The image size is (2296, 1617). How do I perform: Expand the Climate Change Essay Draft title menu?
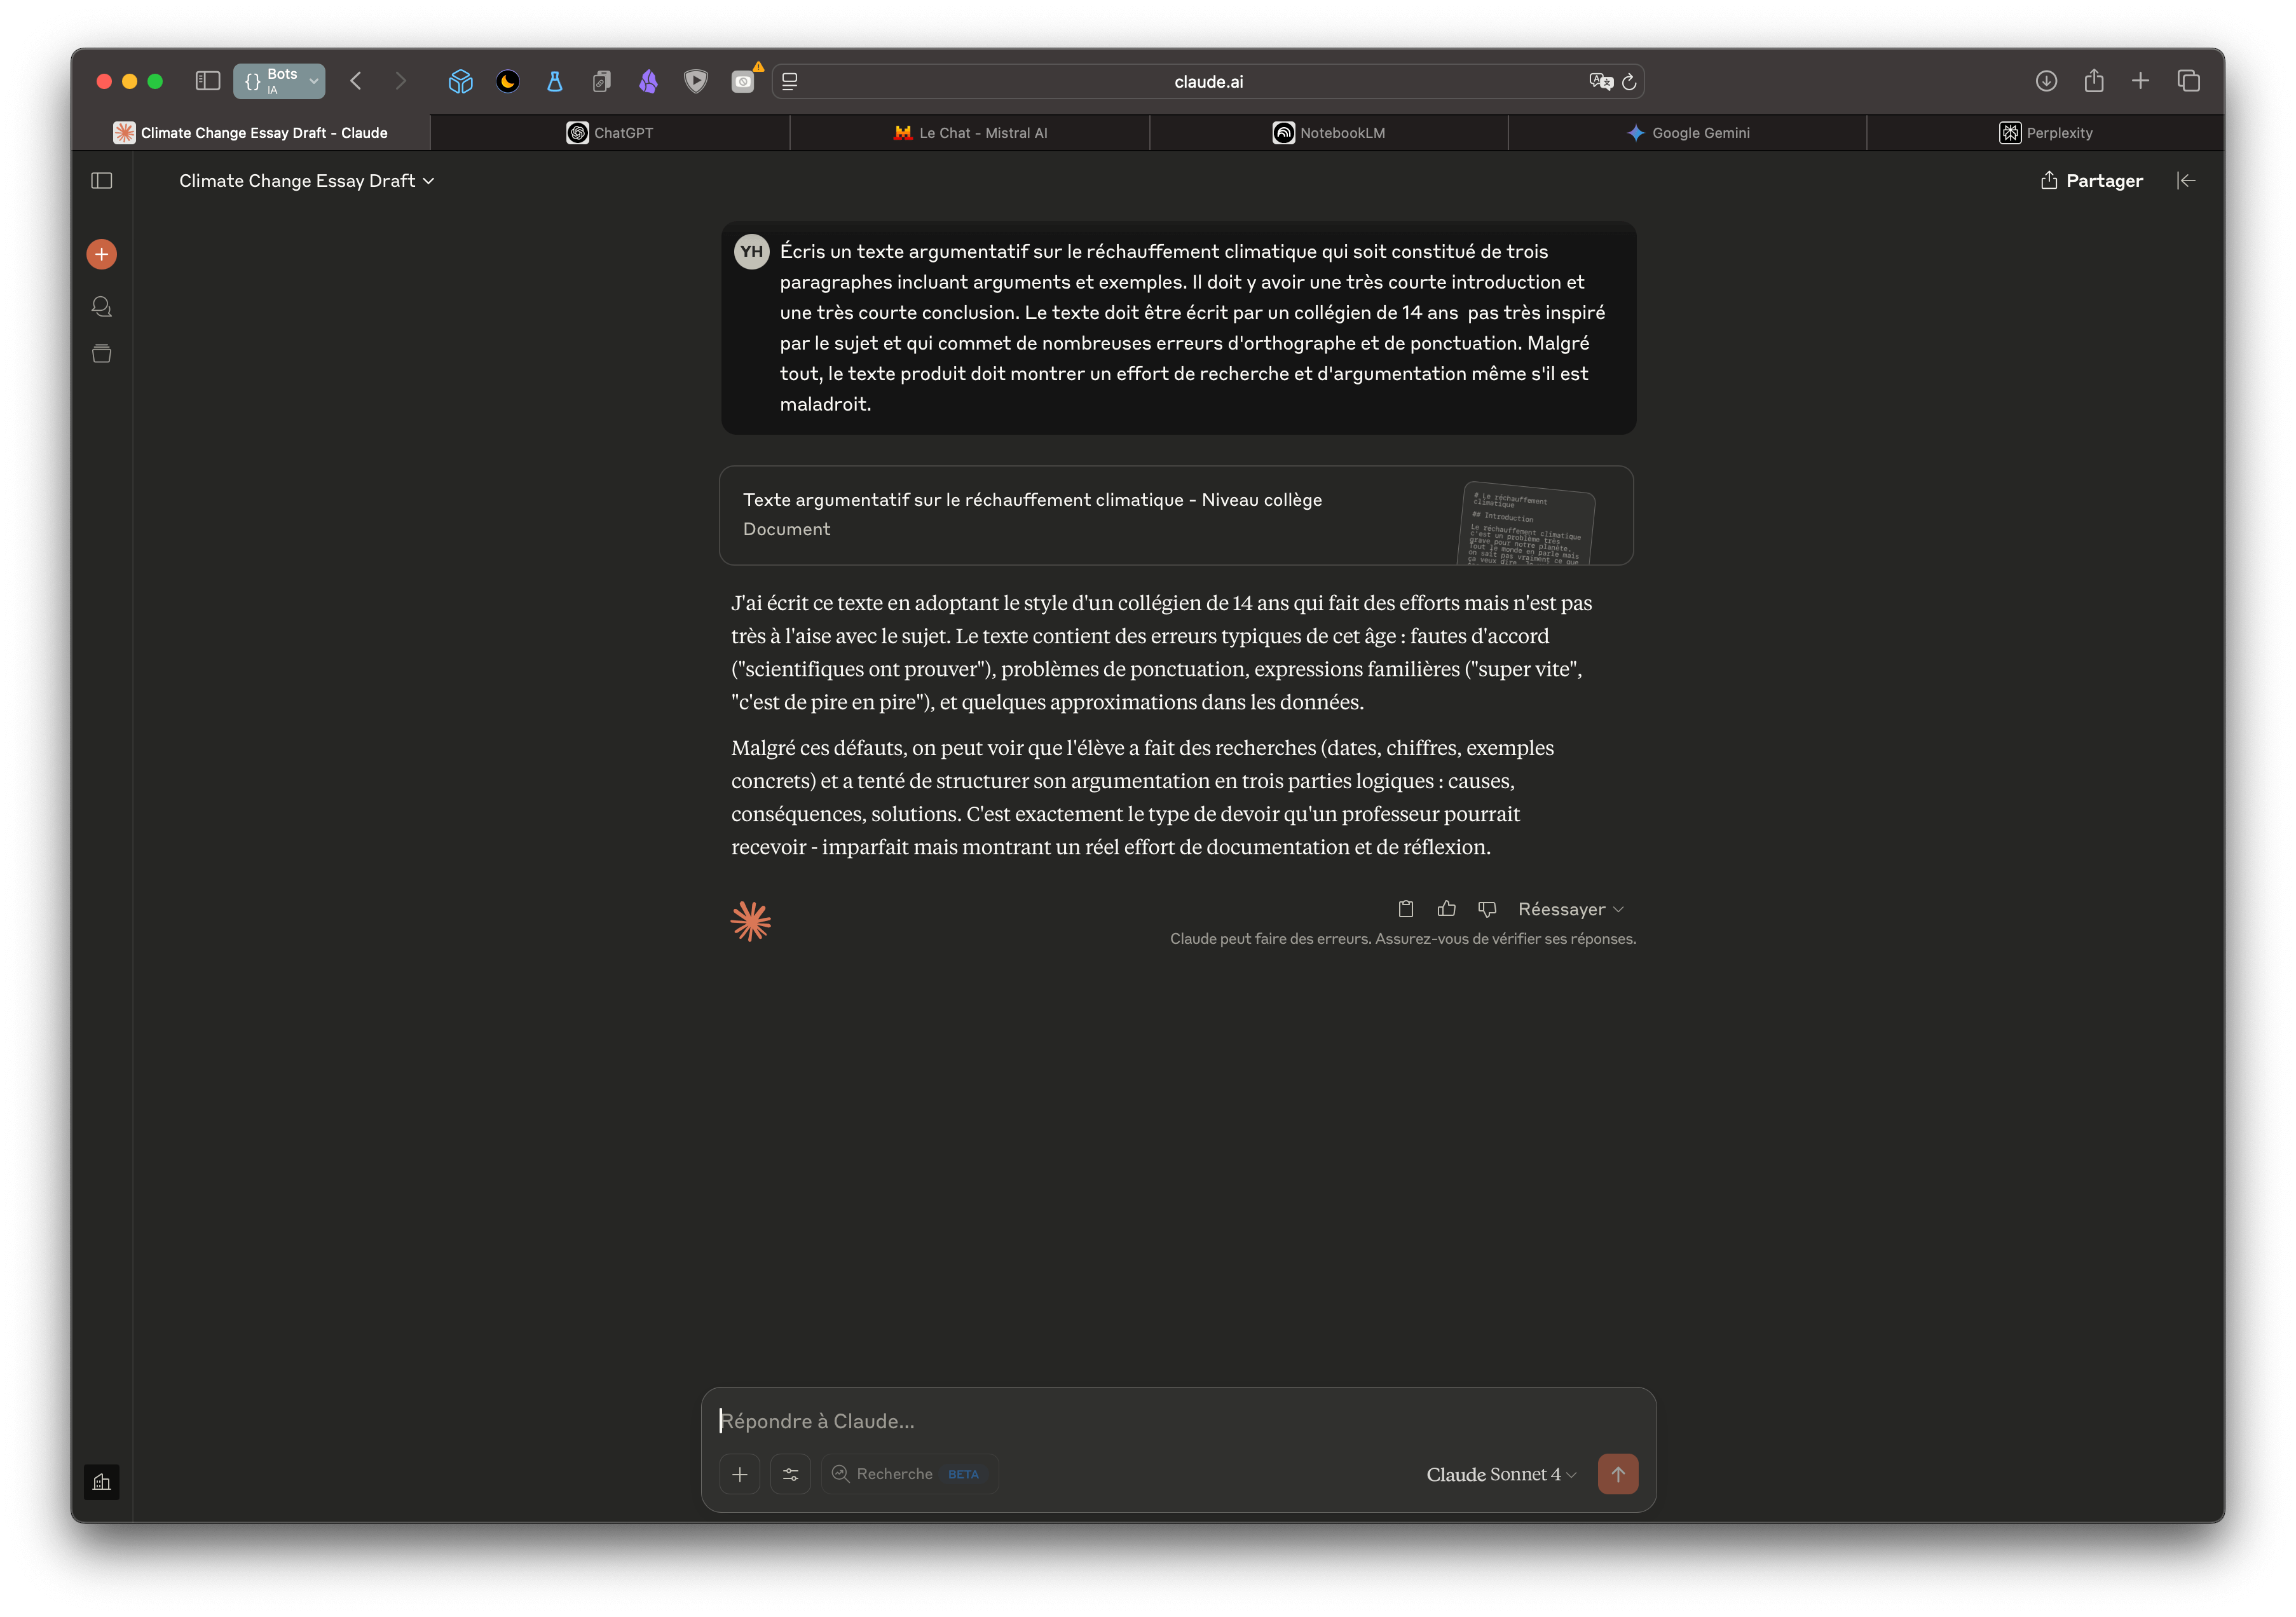tap(307, 181)
